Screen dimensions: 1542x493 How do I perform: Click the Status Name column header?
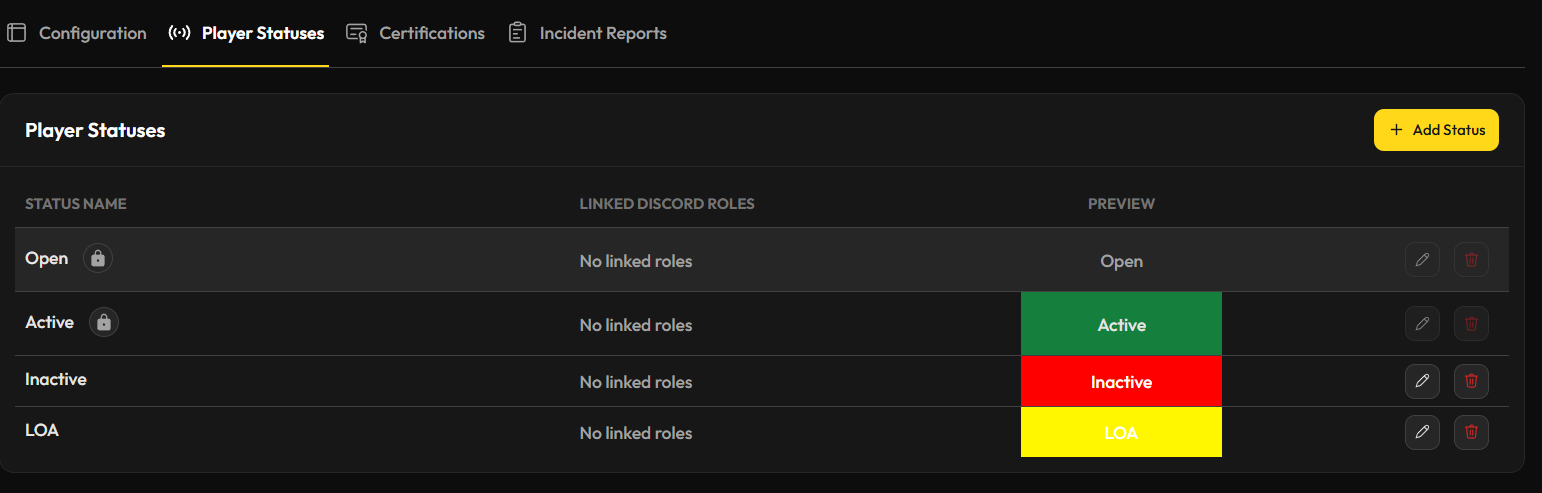point(76,204)
